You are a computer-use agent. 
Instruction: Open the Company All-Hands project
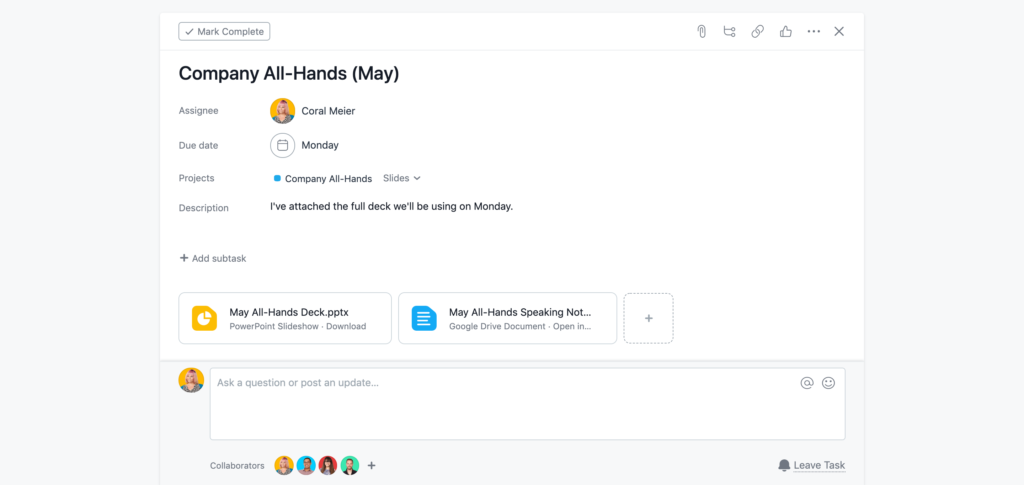coord(328,178)
